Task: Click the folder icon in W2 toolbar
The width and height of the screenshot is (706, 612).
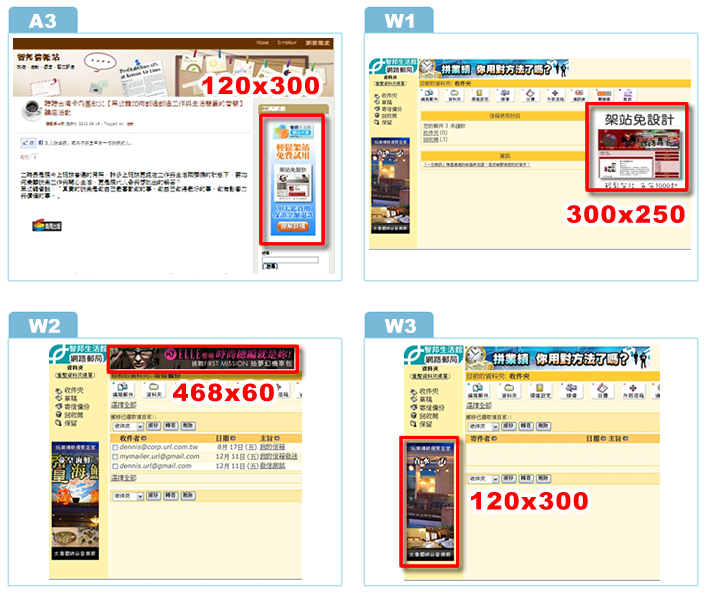Action: [154, 390]
